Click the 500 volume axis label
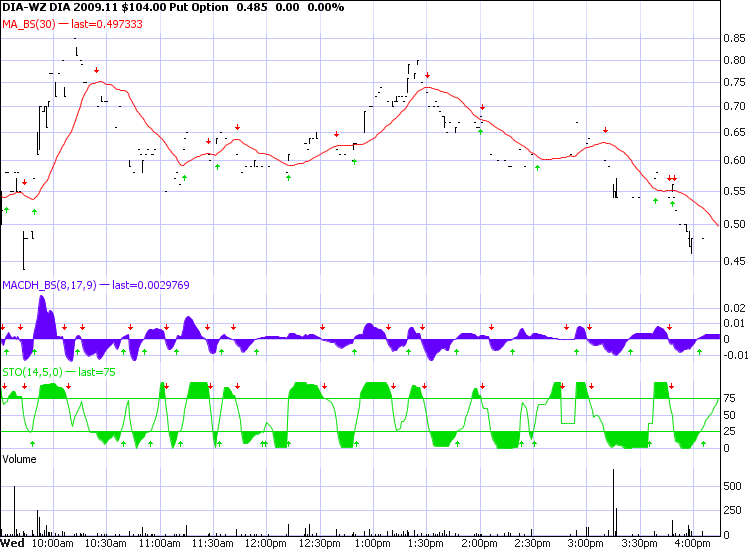Screen dimensions: 750x550 (733, 485)
